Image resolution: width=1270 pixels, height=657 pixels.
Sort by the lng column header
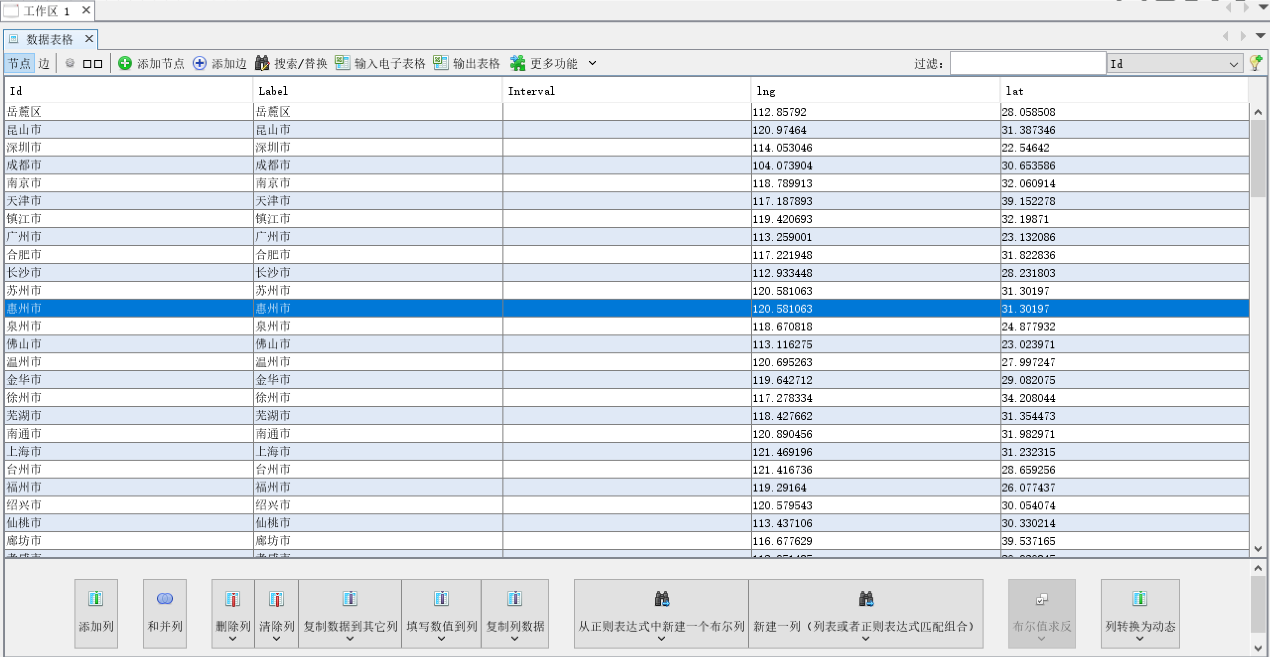click(876, 91)
